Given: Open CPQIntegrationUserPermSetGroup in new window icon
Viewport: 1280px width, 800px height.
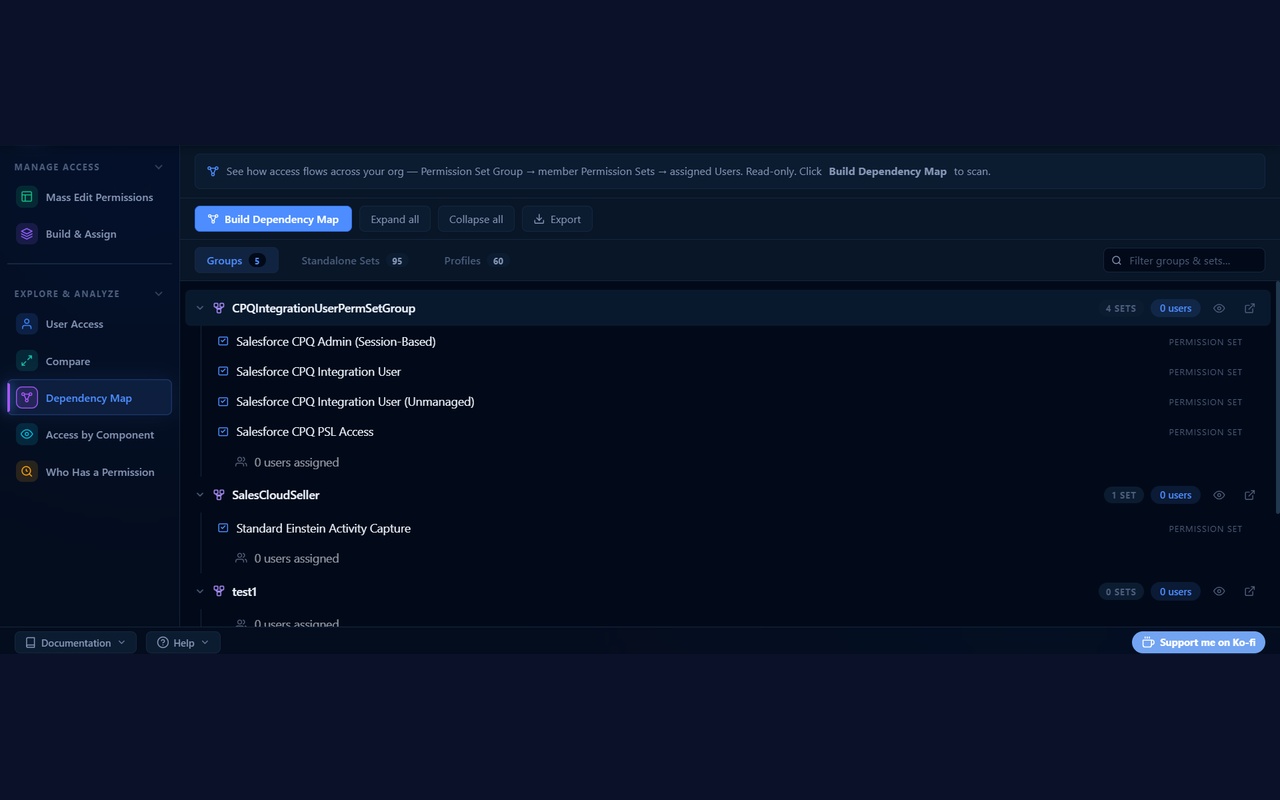Looking at the screenshot, I should pyautogui.click(x=1250, y=308).
